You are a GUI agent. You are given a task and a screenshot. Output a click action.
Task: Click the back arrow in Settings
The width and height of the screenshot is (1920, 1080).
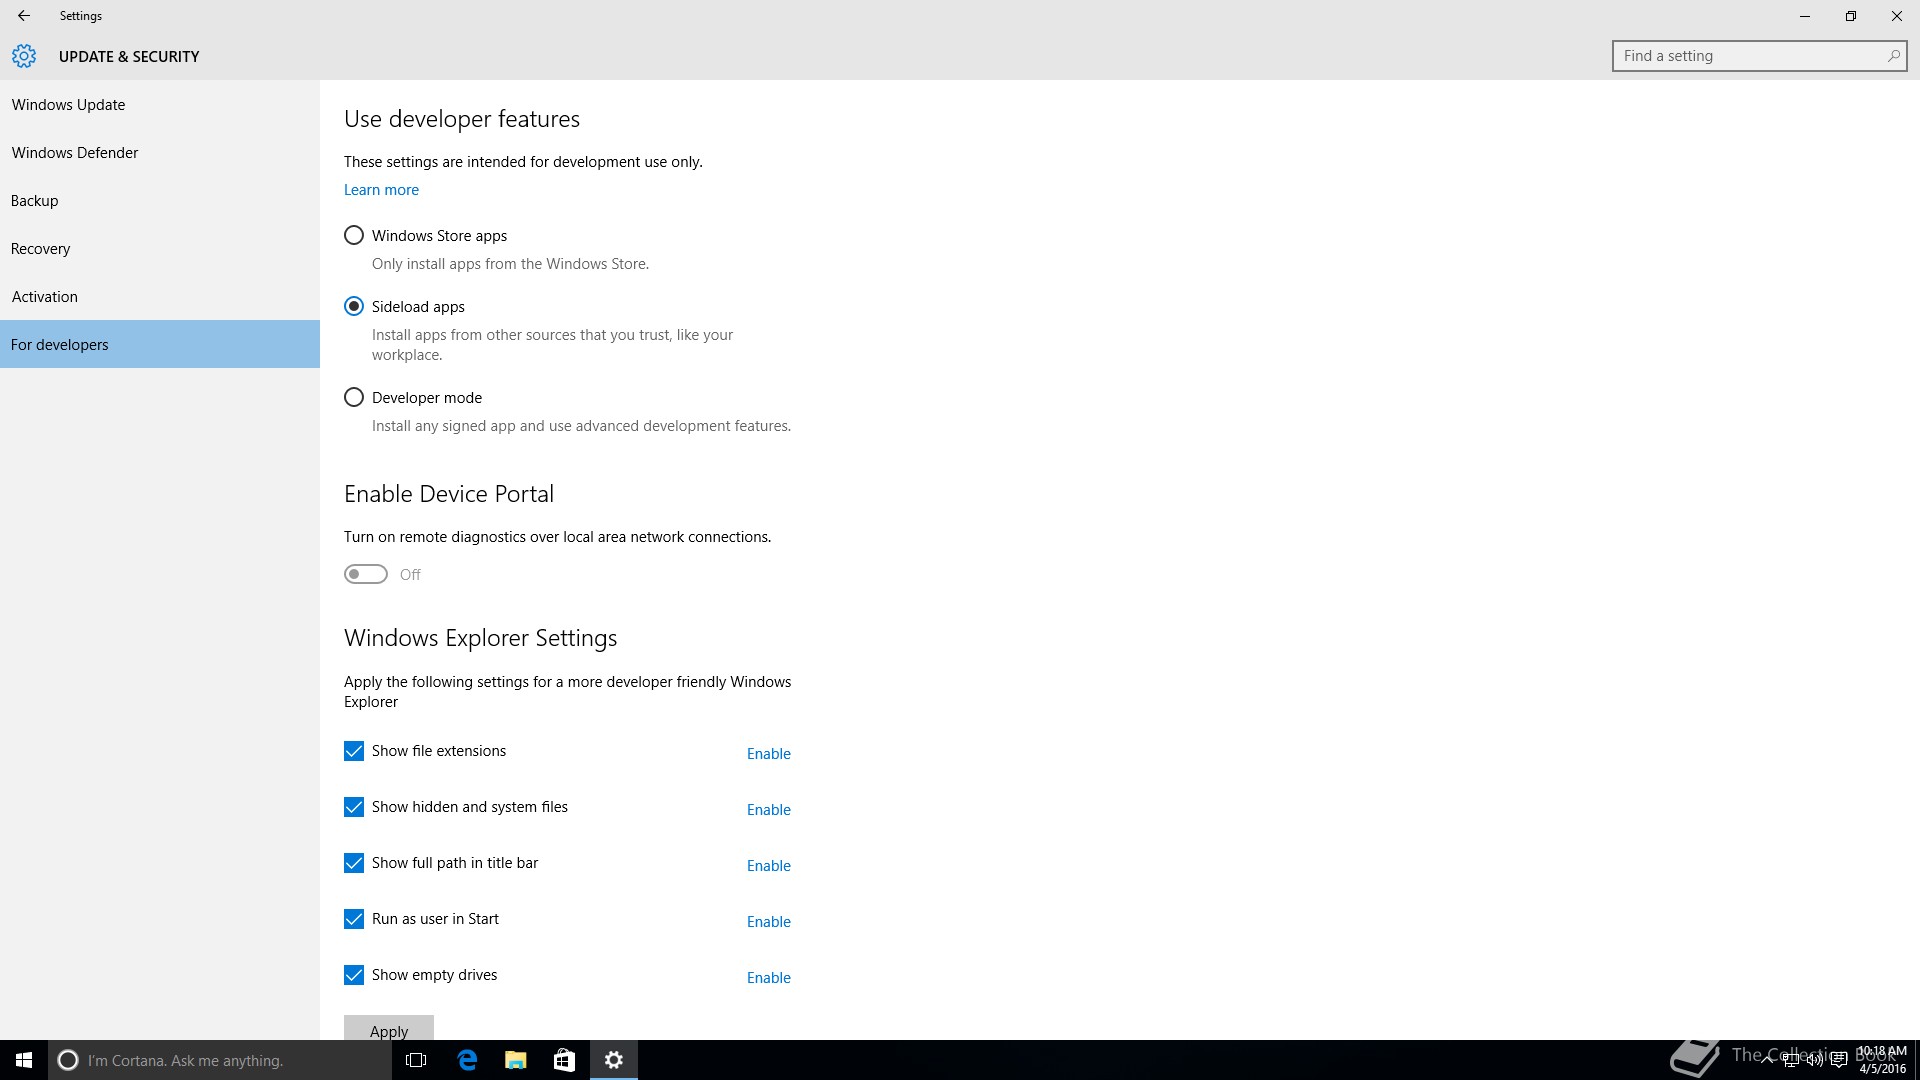pos(24,16)
